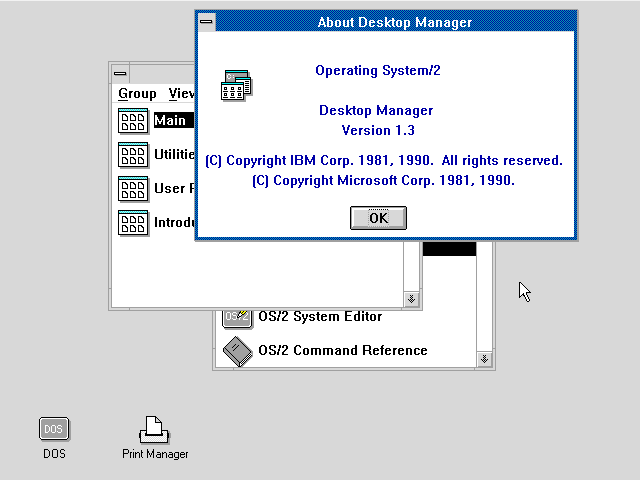Click OS/2 System Editor icon
The width and height of the screenshot is (640, 480).
coord(237,319)
